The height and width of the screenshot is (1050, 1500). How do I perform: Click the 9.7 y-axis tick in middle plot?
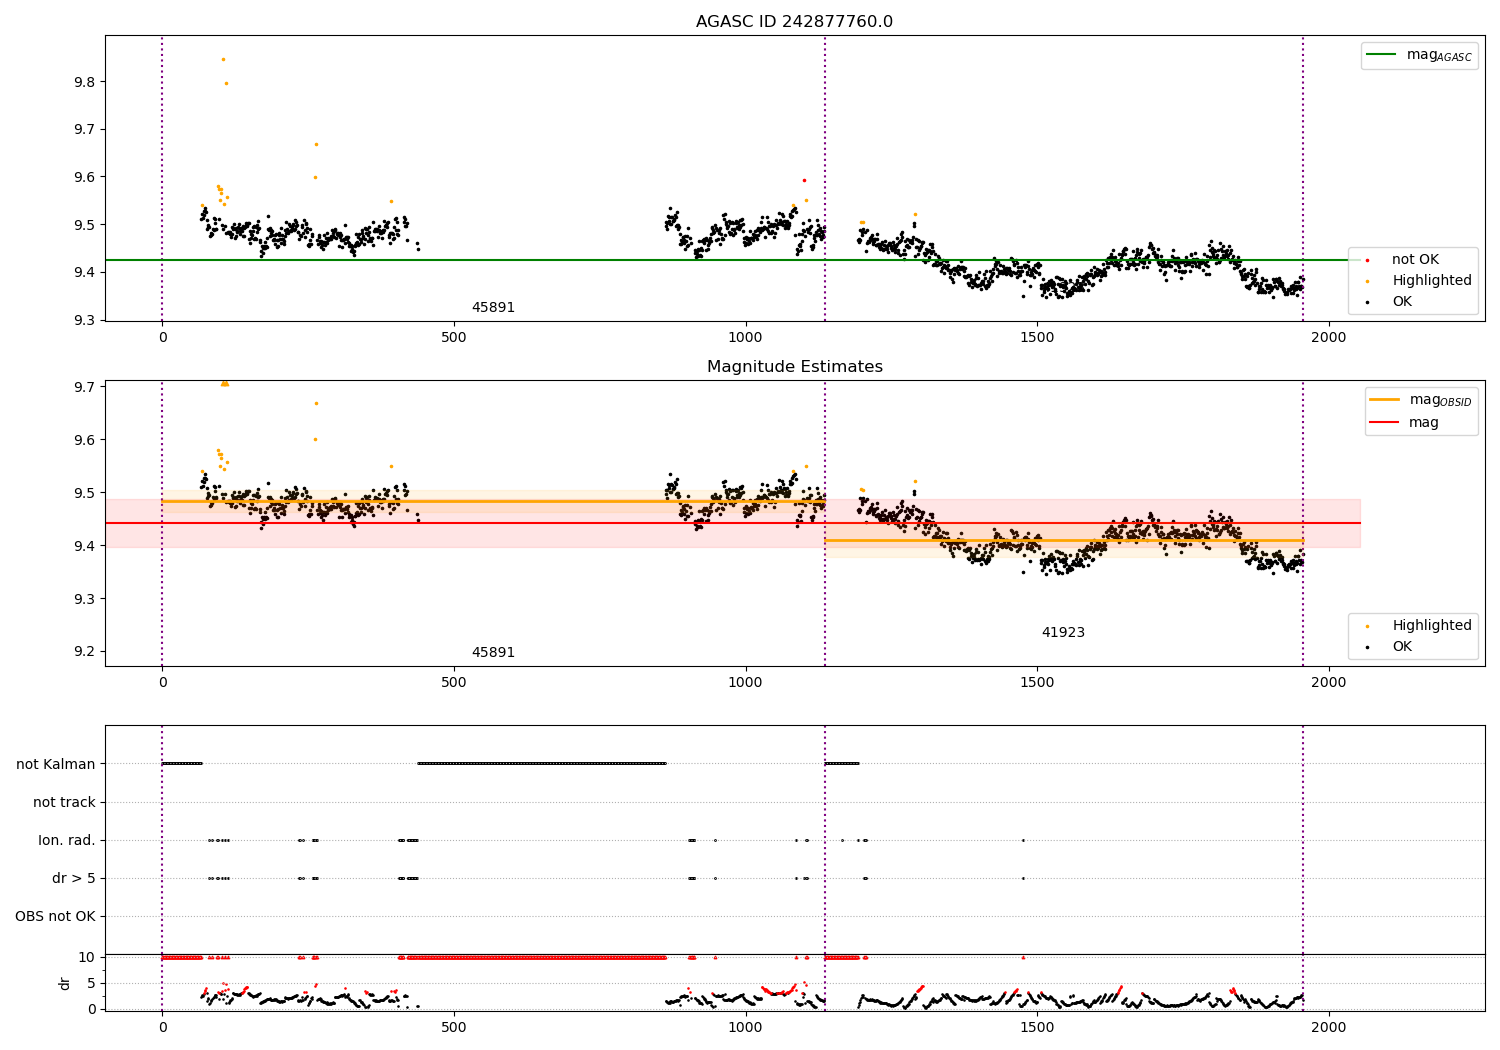(85, 387)
